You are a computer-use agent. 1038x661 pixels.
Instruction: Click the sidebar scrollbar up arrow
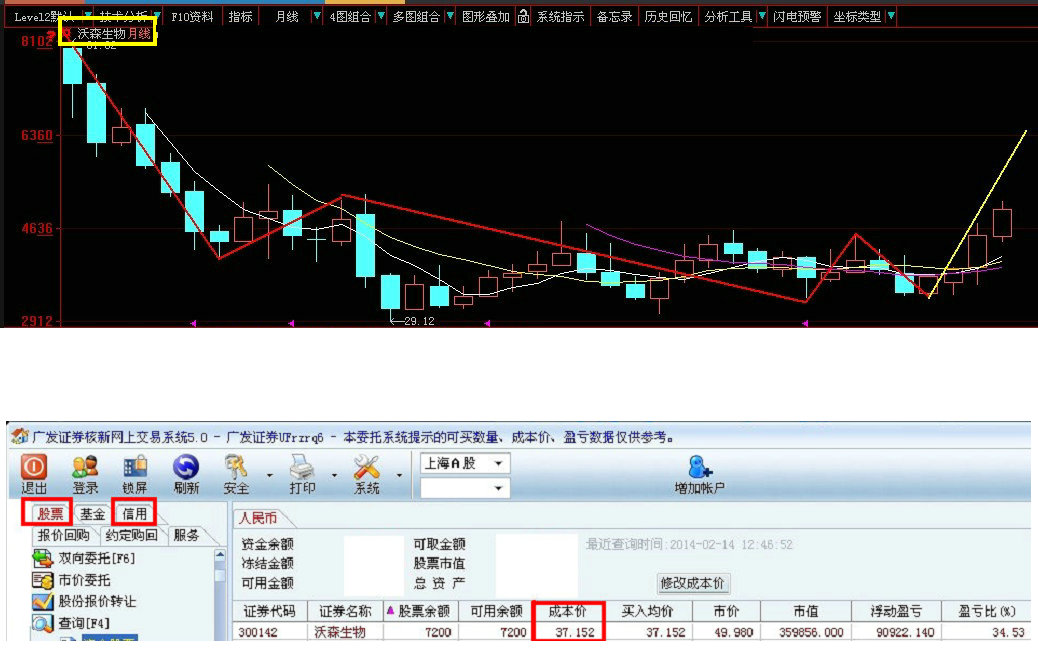[x=222, y=554]
